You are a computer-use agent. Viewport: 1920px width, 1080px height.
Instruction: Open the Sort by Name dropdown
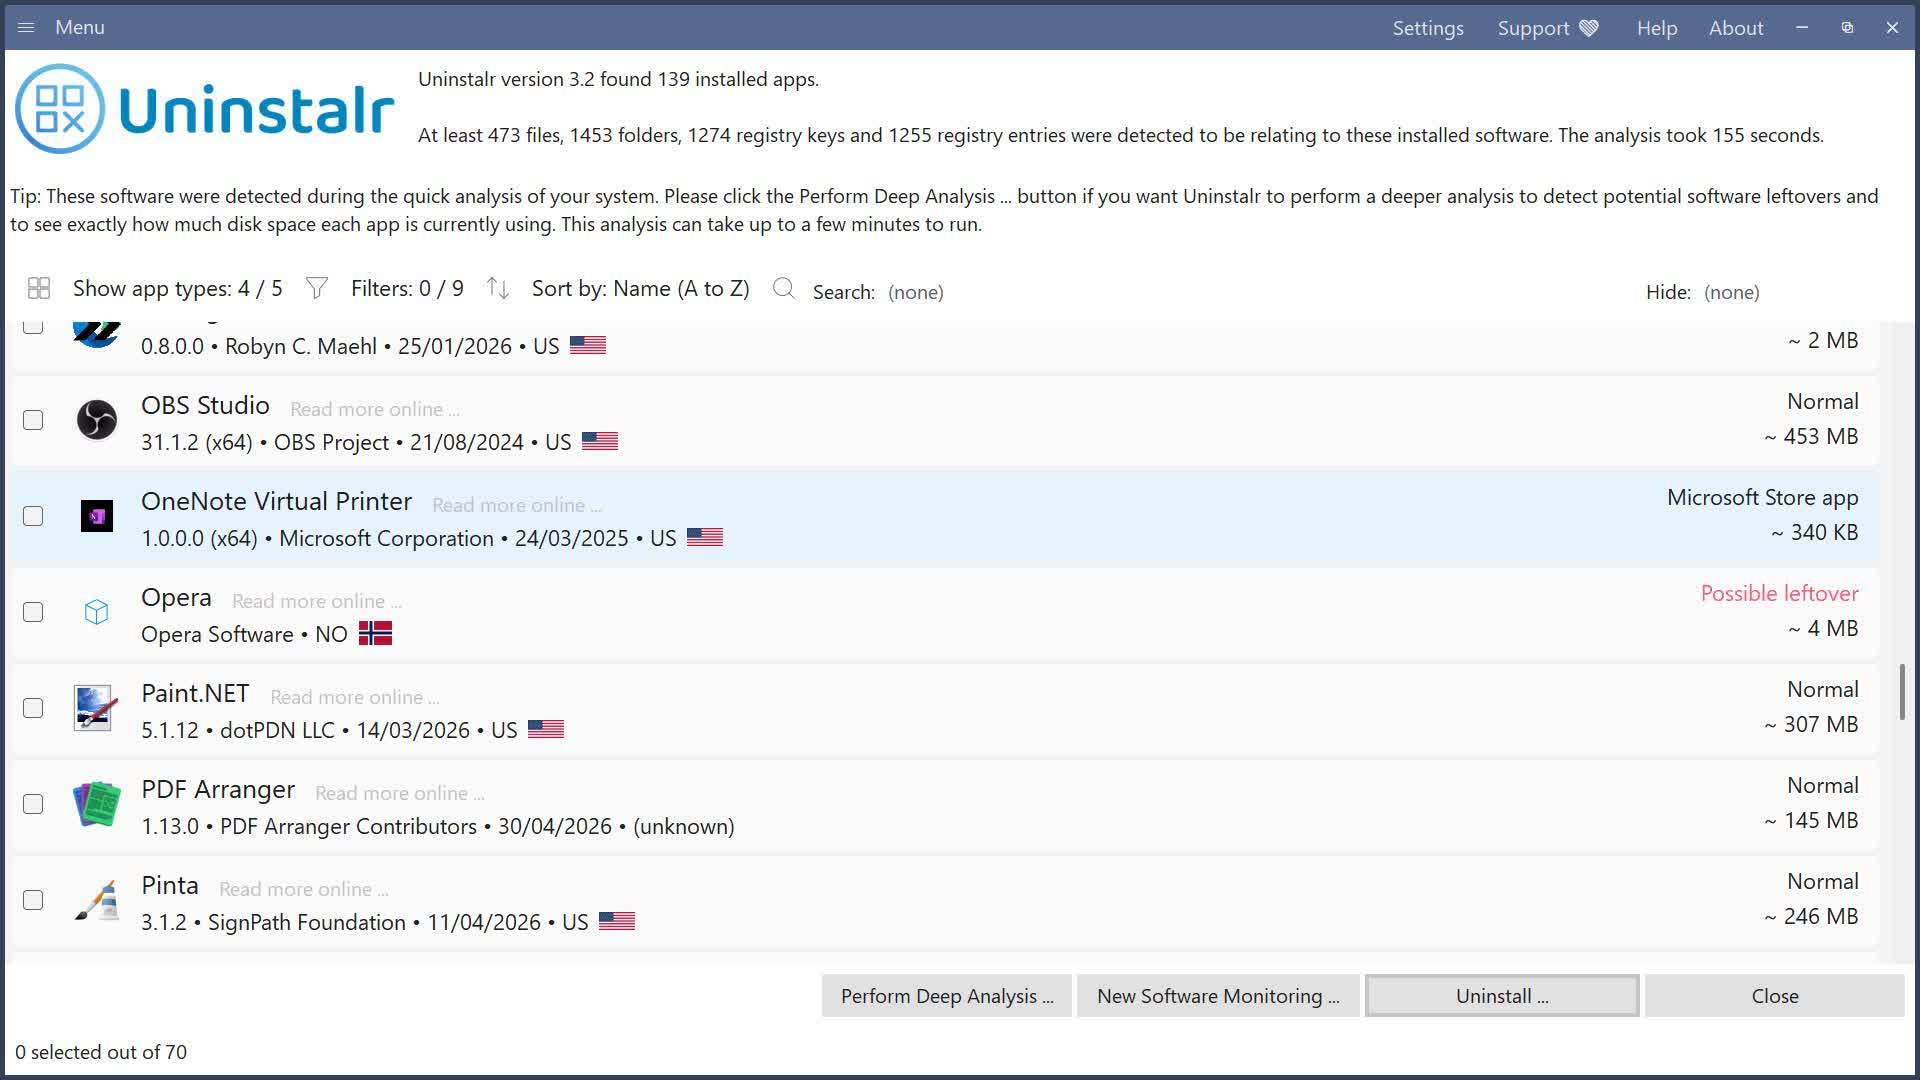[640, 289]
